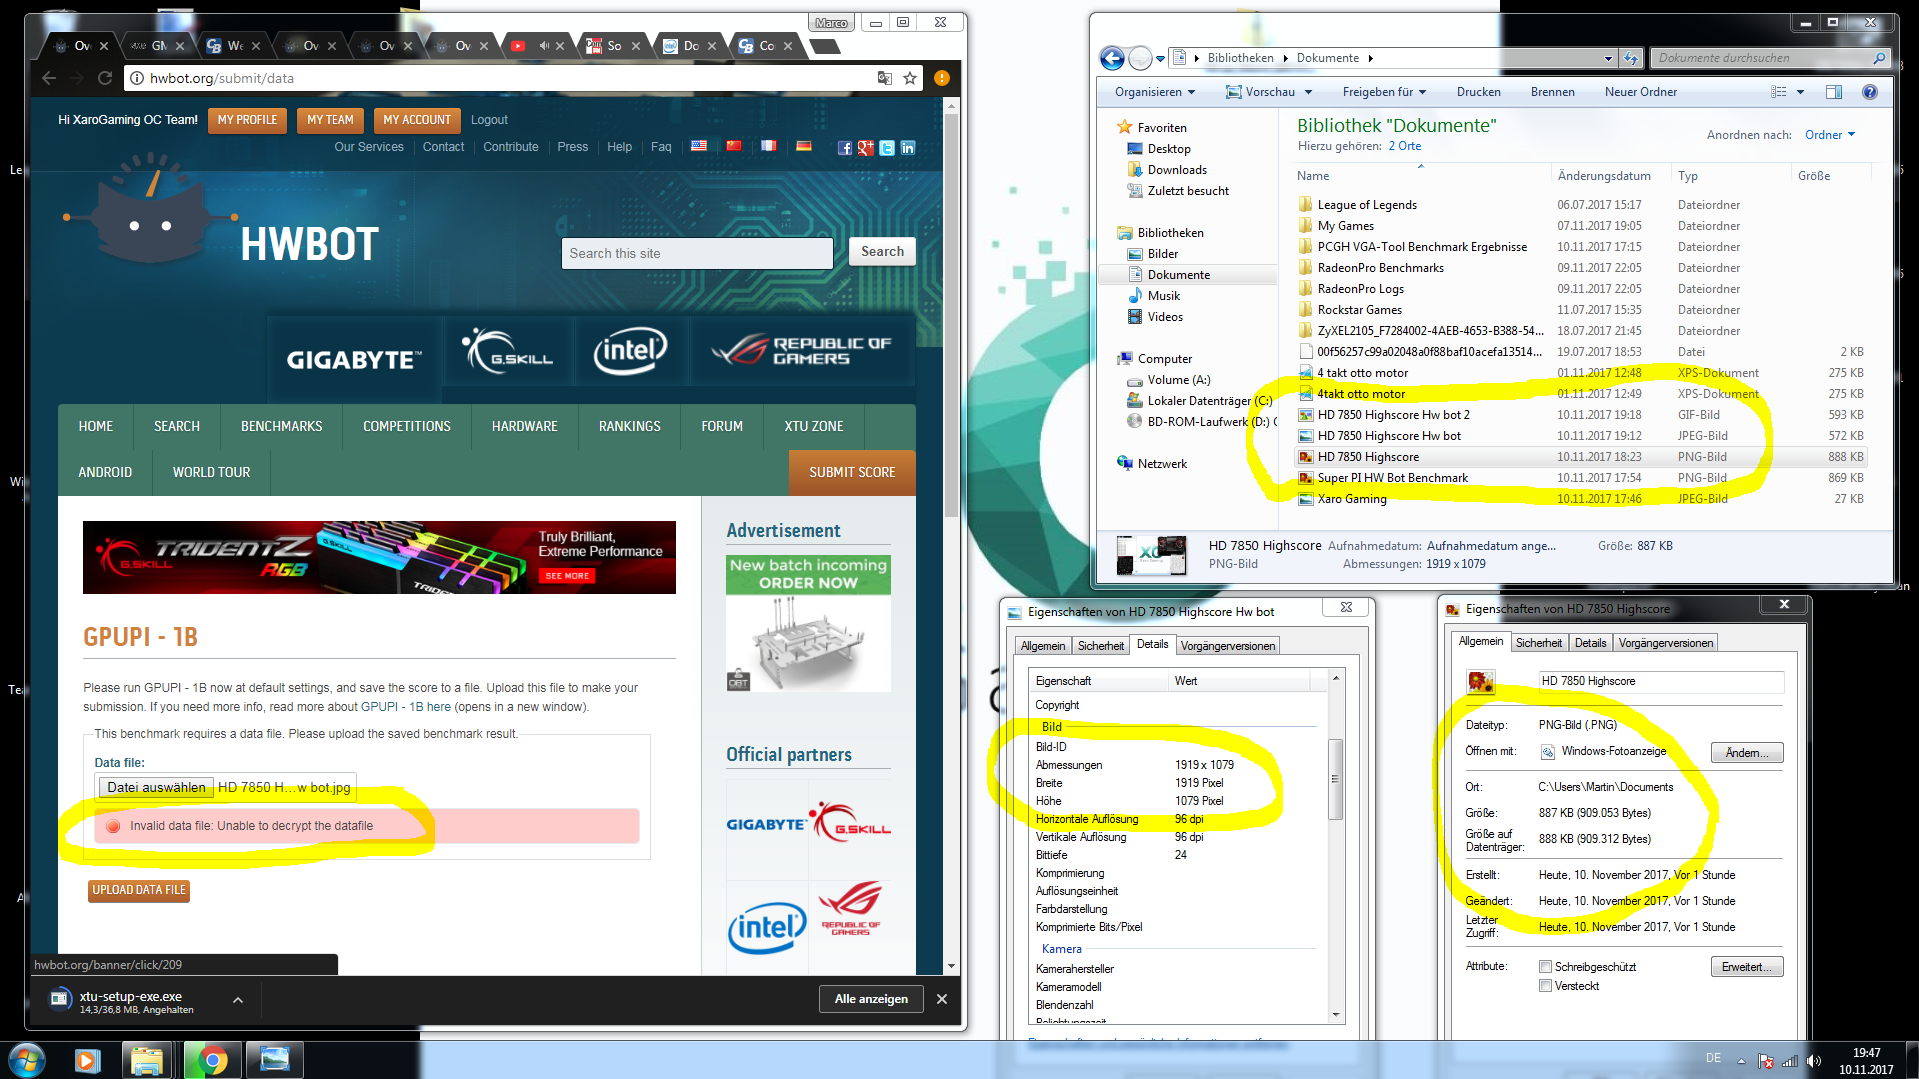The width and height of the screenshot is (1919, 1079).
Task: Click the Ändern button in properties
Action: point(1746,753)
